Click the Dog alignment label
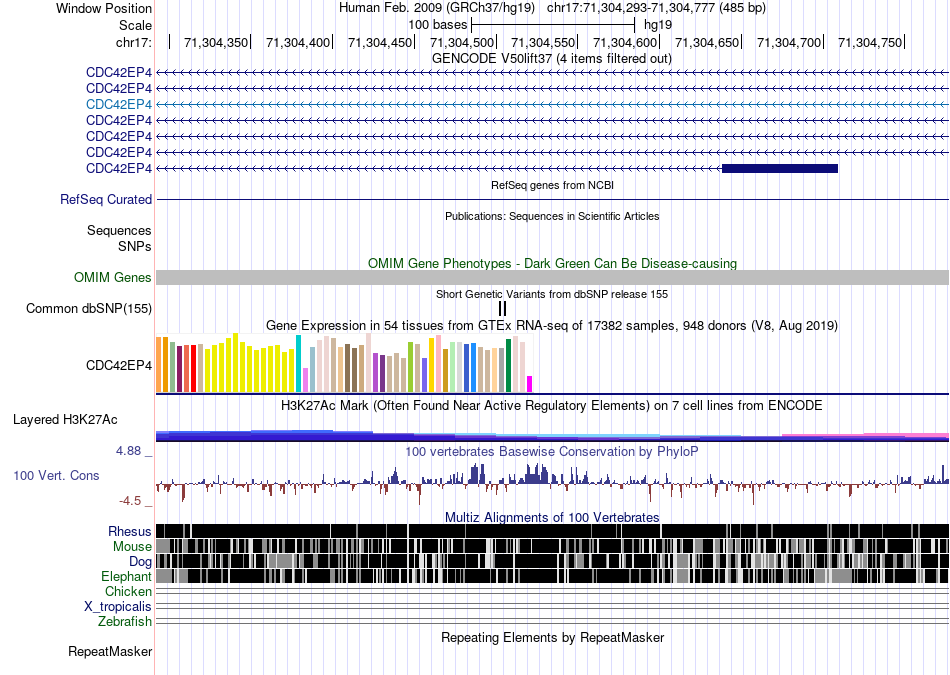 [x=140, y=562]
